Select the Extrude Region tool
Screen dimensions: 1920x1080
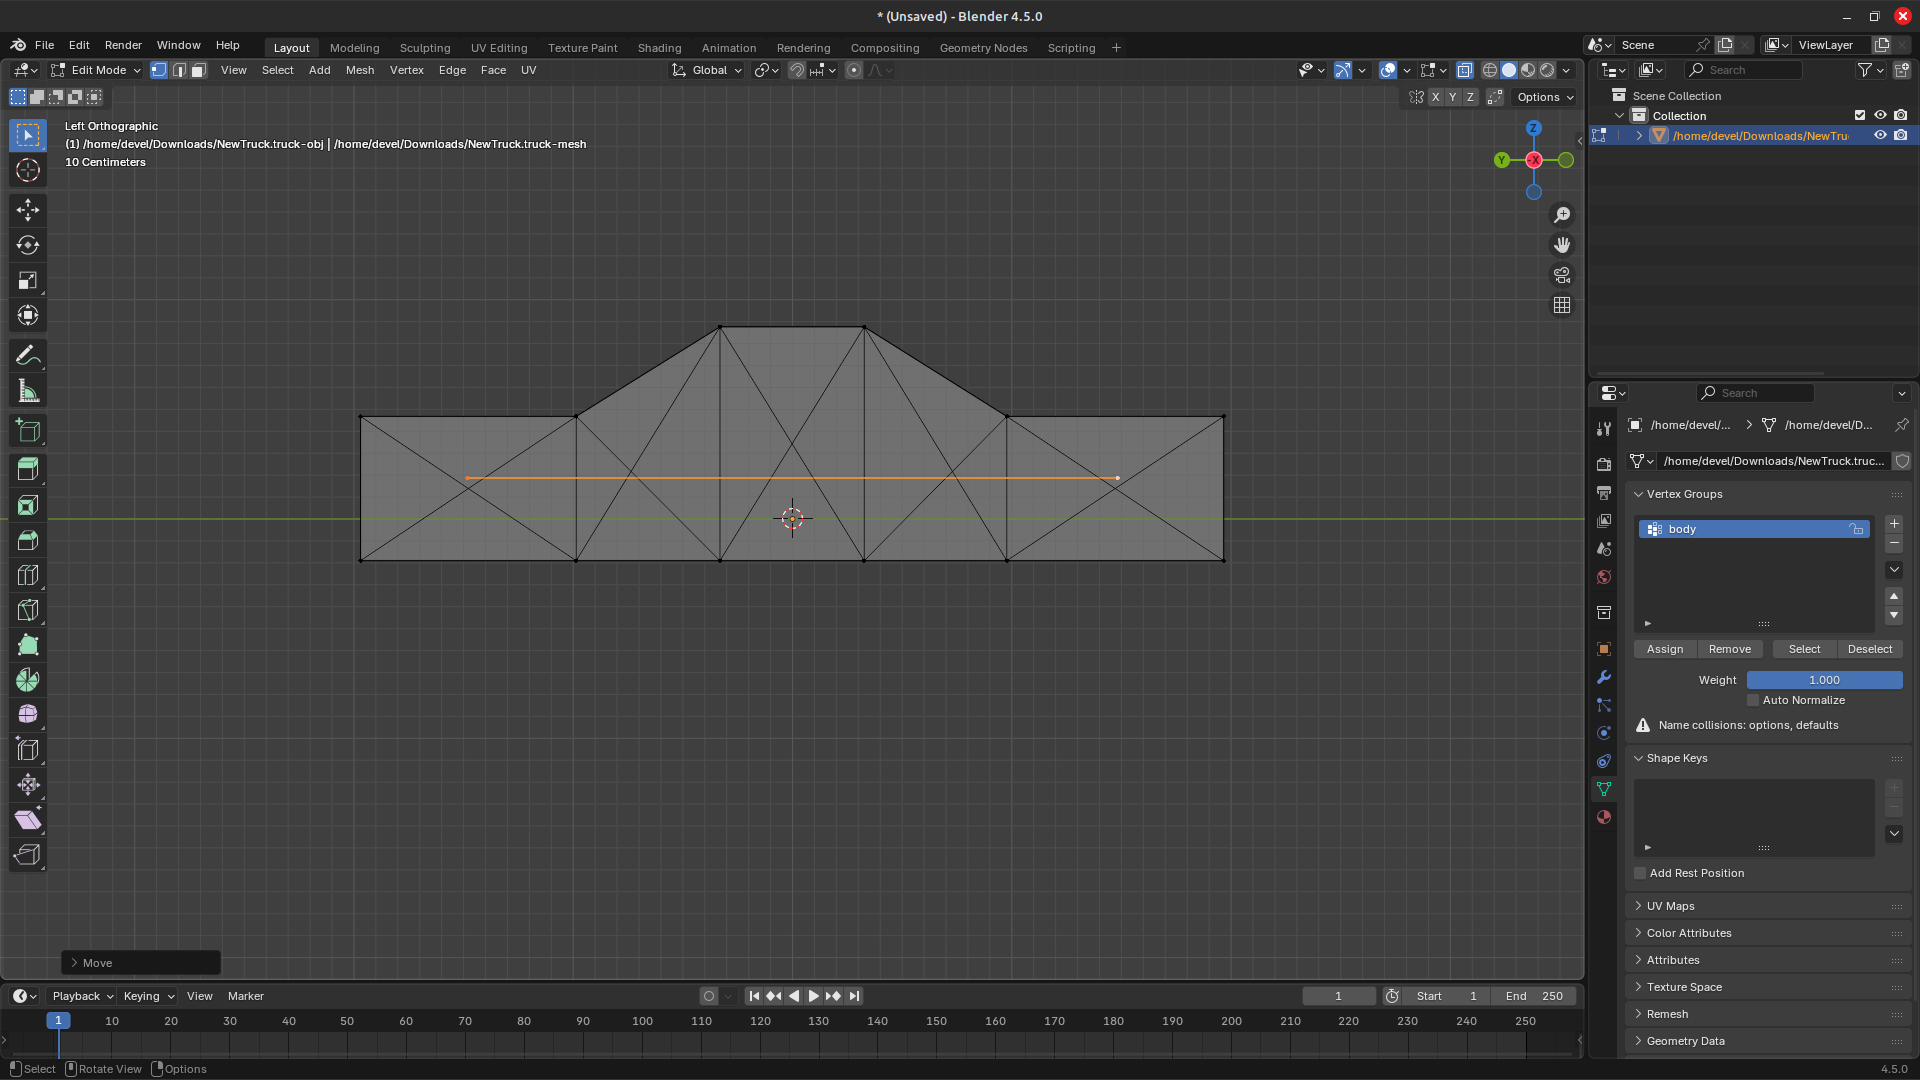[28, 469]
